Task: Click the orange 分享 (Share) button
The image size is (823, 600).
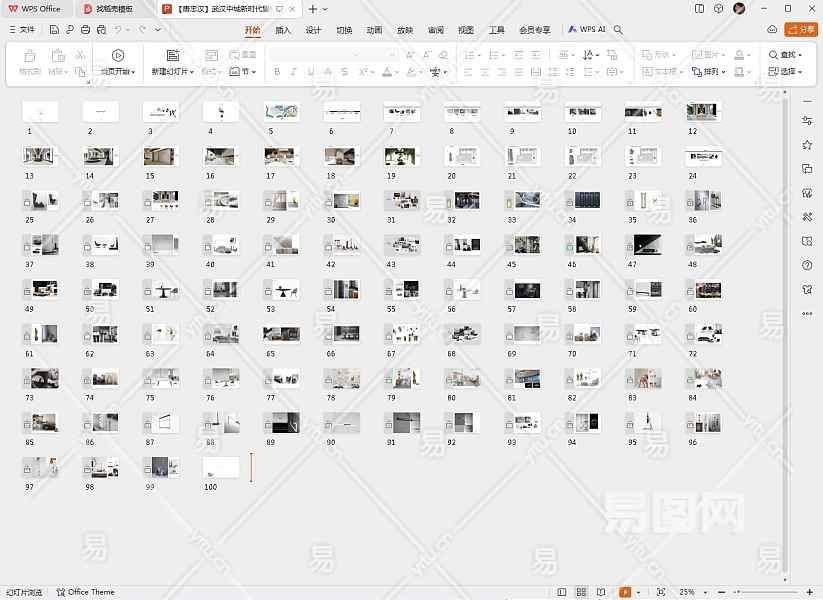Action: pos(801,30)
